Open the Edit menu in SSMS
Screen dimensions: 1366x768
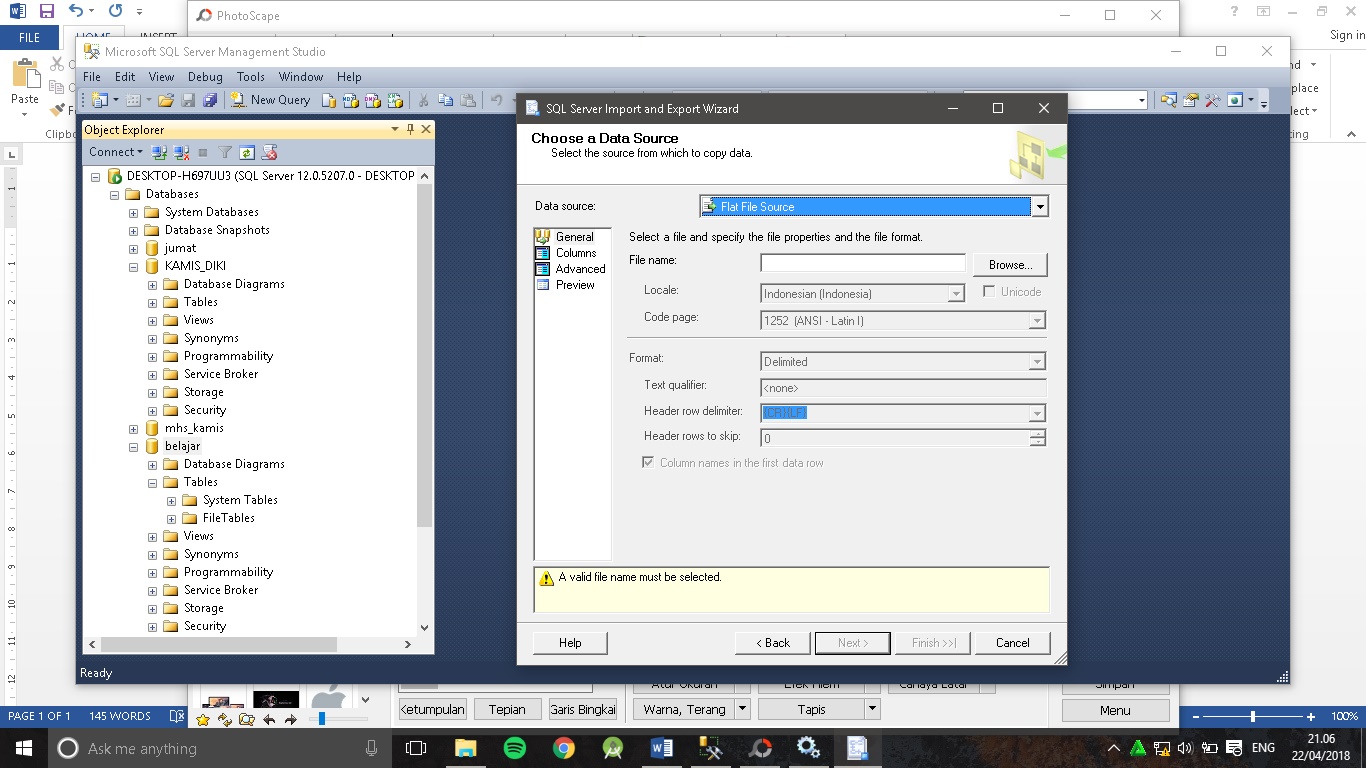125,77
